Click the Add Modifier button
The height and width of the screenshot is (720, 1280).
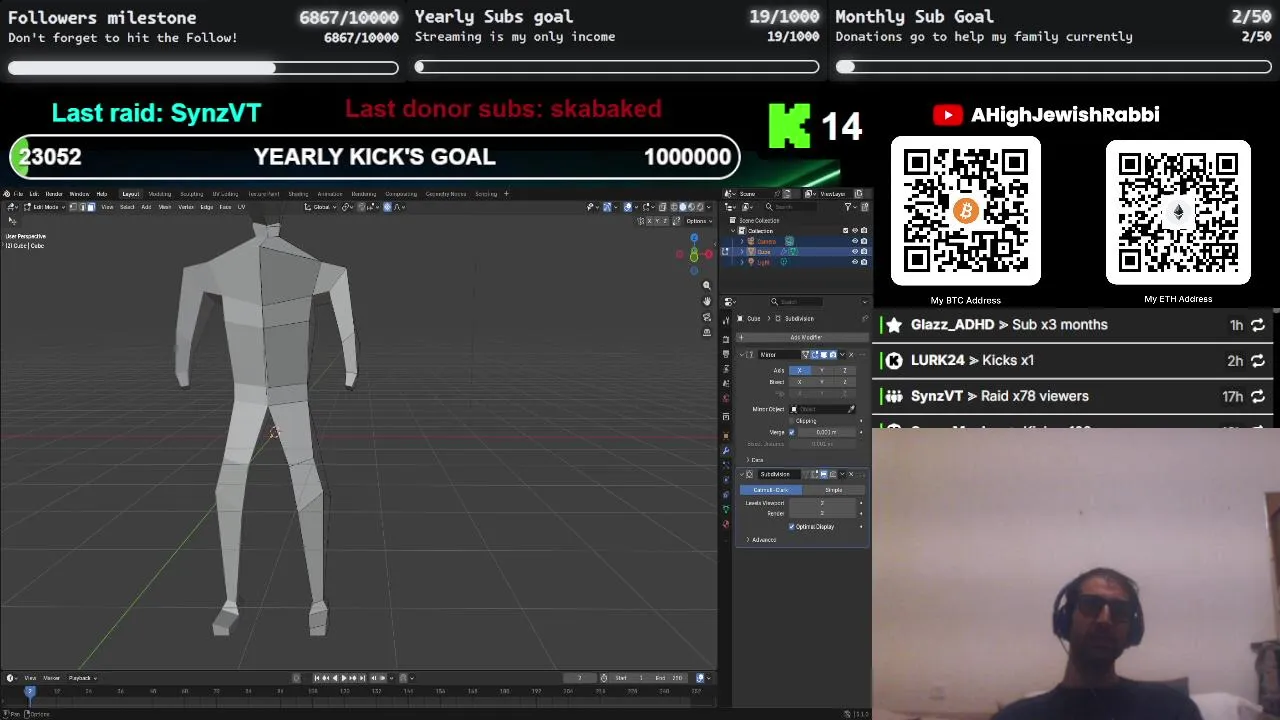803,338
